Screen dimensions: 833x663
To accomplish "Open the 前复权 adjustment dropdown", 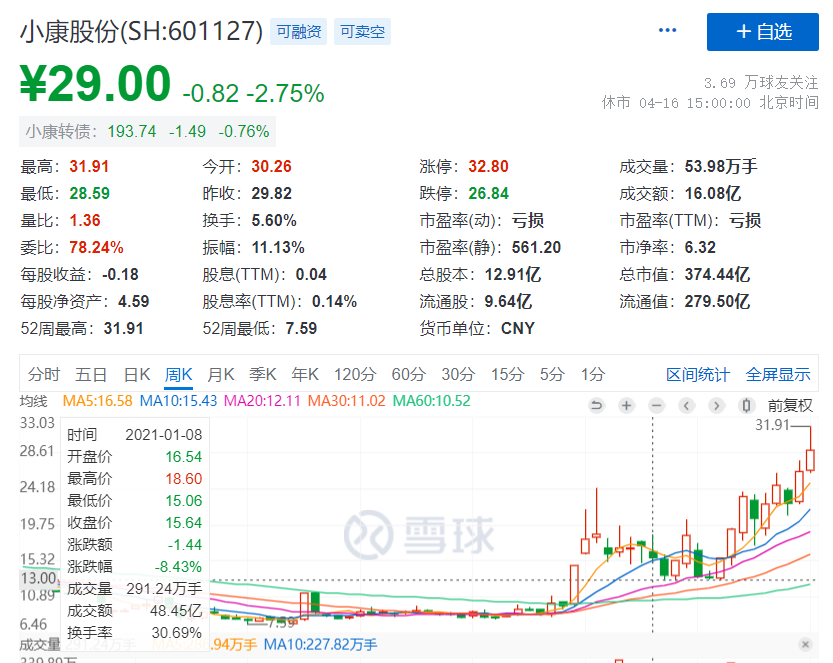I will tap(790, 405).
